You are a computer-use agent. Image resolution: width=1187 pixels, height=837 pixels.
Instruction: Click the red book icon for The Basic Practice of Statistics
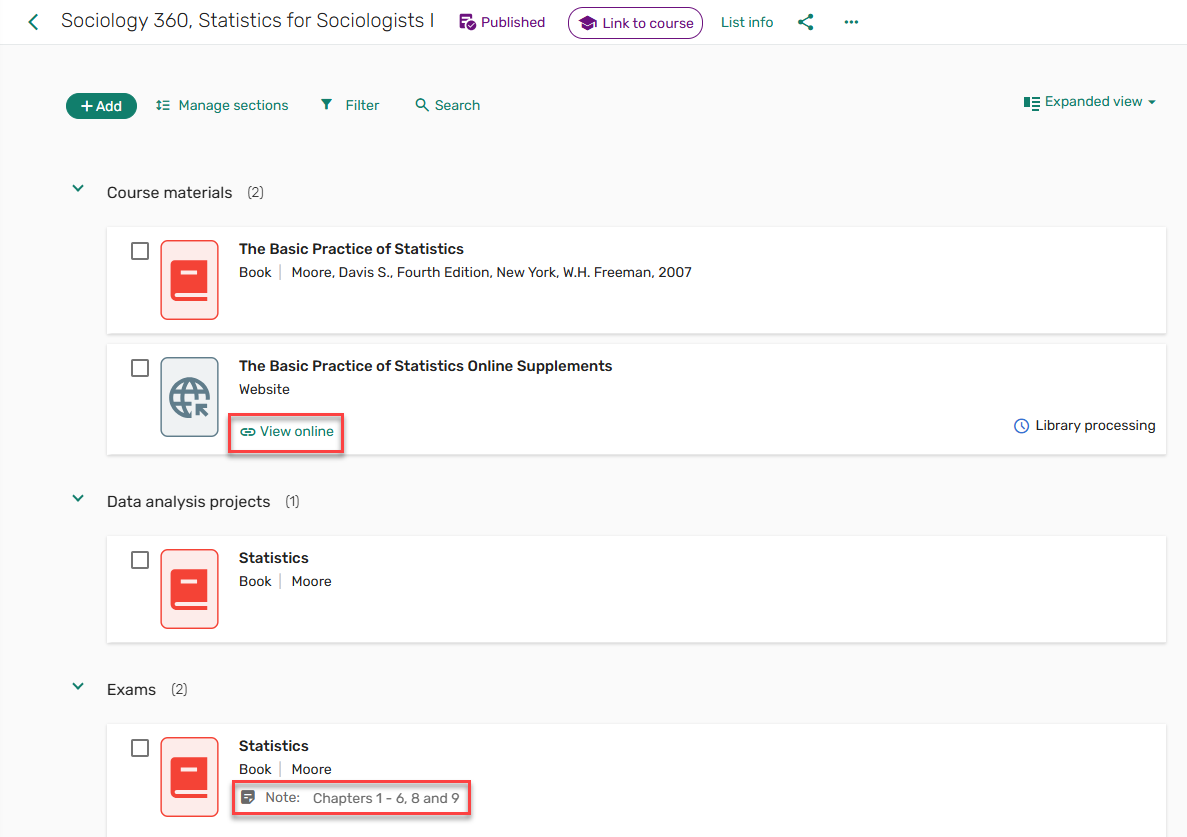point(189,280)
